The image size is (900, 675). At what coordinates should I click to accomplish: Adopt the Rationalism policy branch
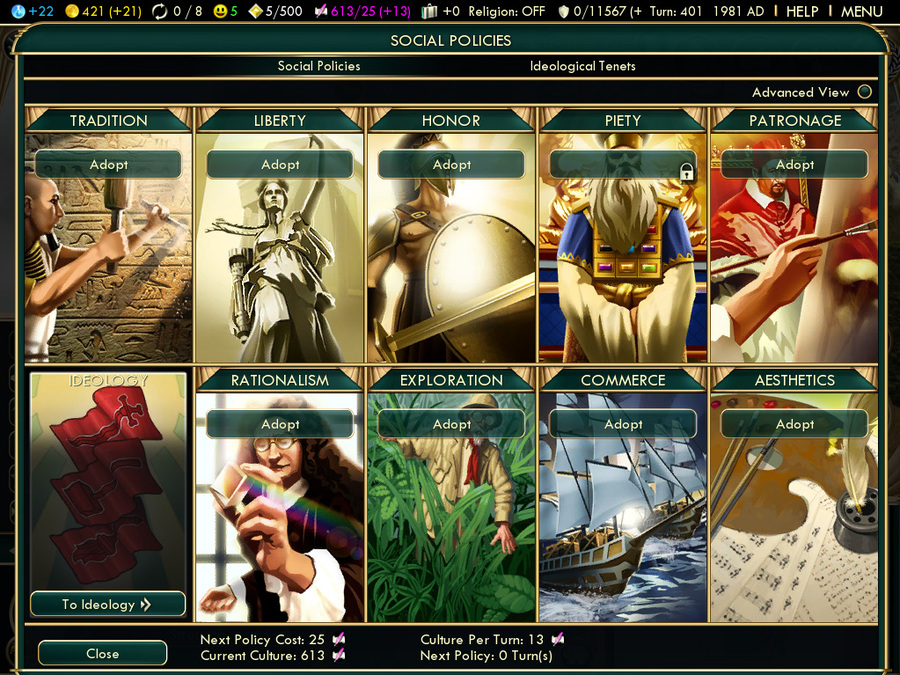tap(280, 424)
